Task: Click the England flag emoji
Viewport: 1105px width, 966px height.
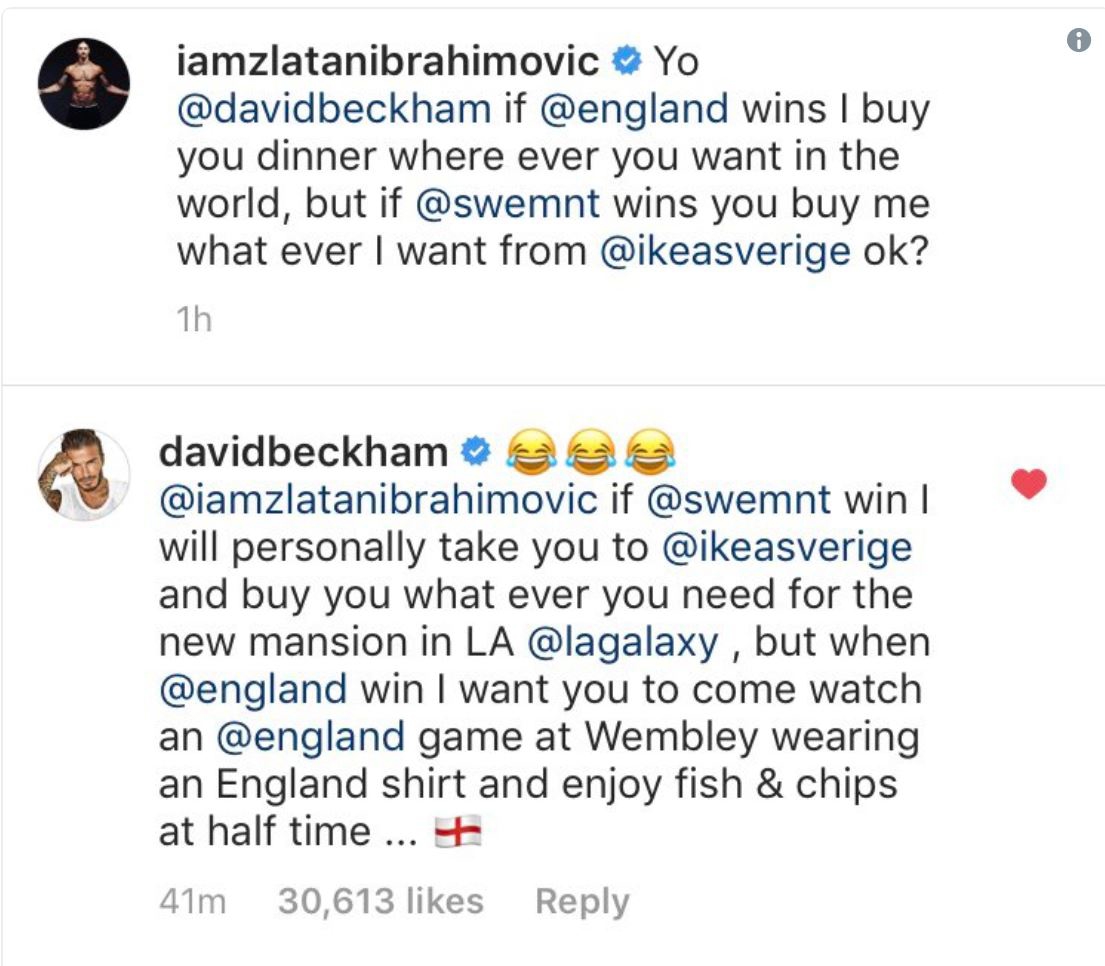Action: [x=458, y=833]
